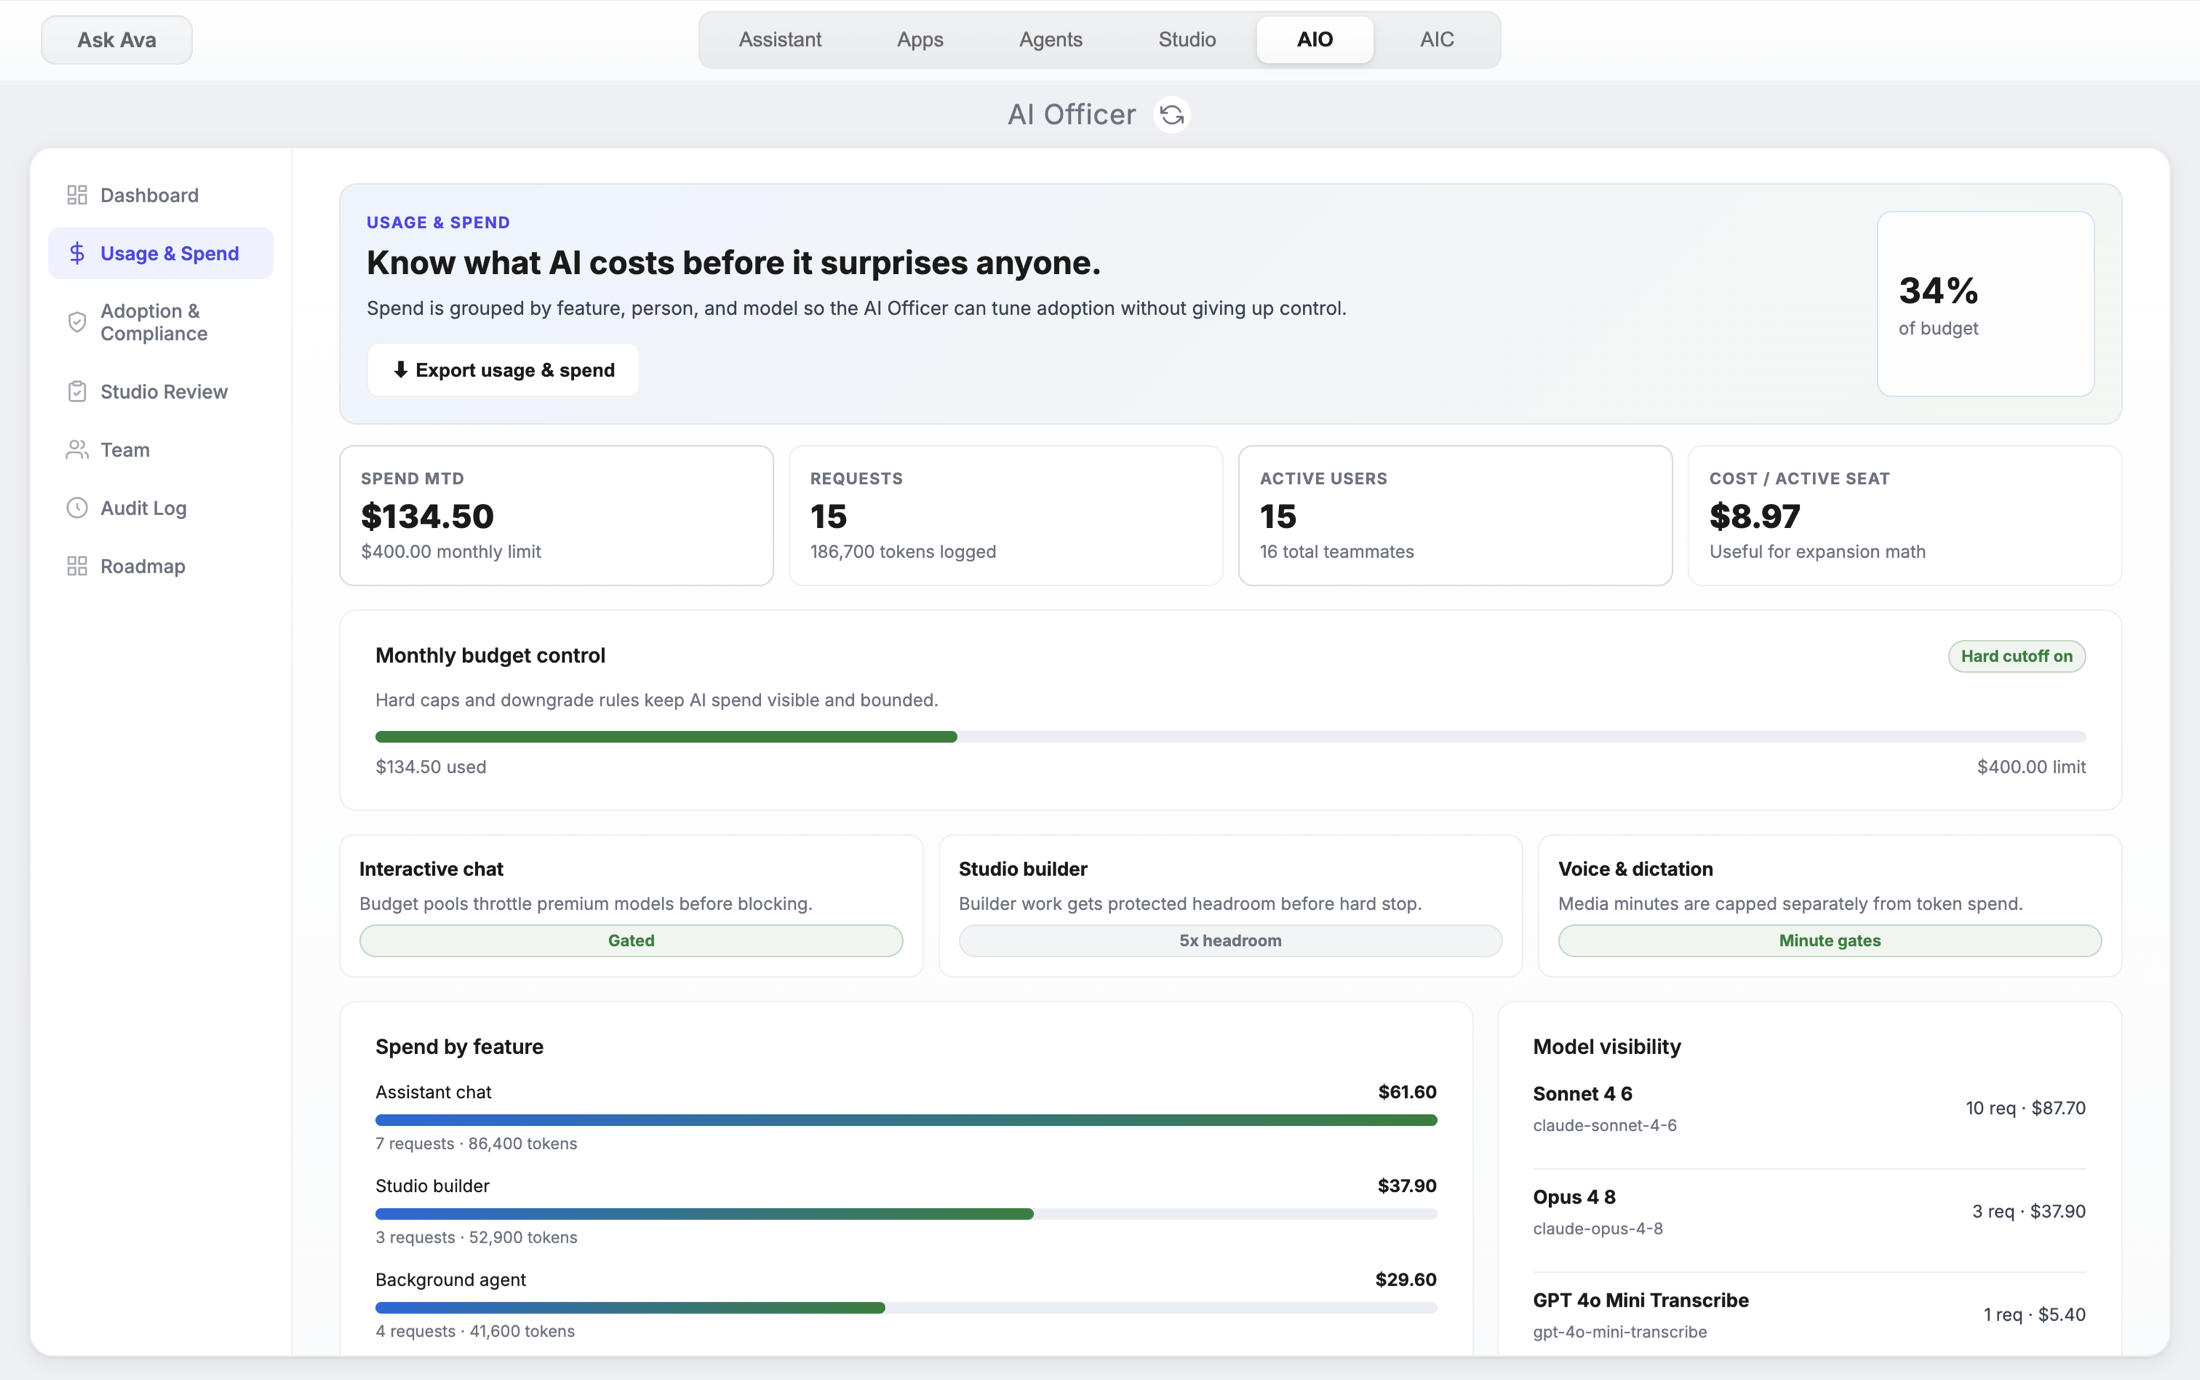Click 'claude-opus-4-8' model ID

point(1598,1228)
